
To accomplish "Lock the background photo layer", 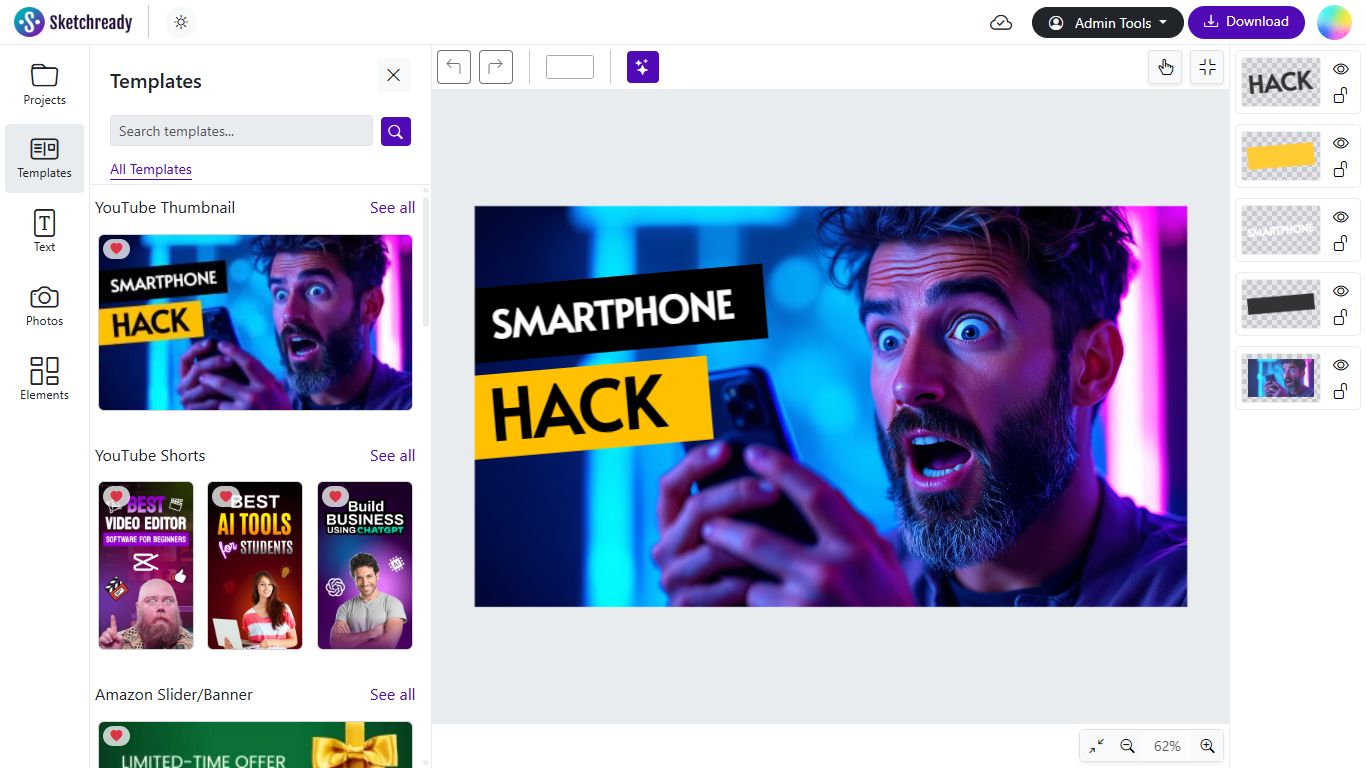I will [x=1341, y=391].
